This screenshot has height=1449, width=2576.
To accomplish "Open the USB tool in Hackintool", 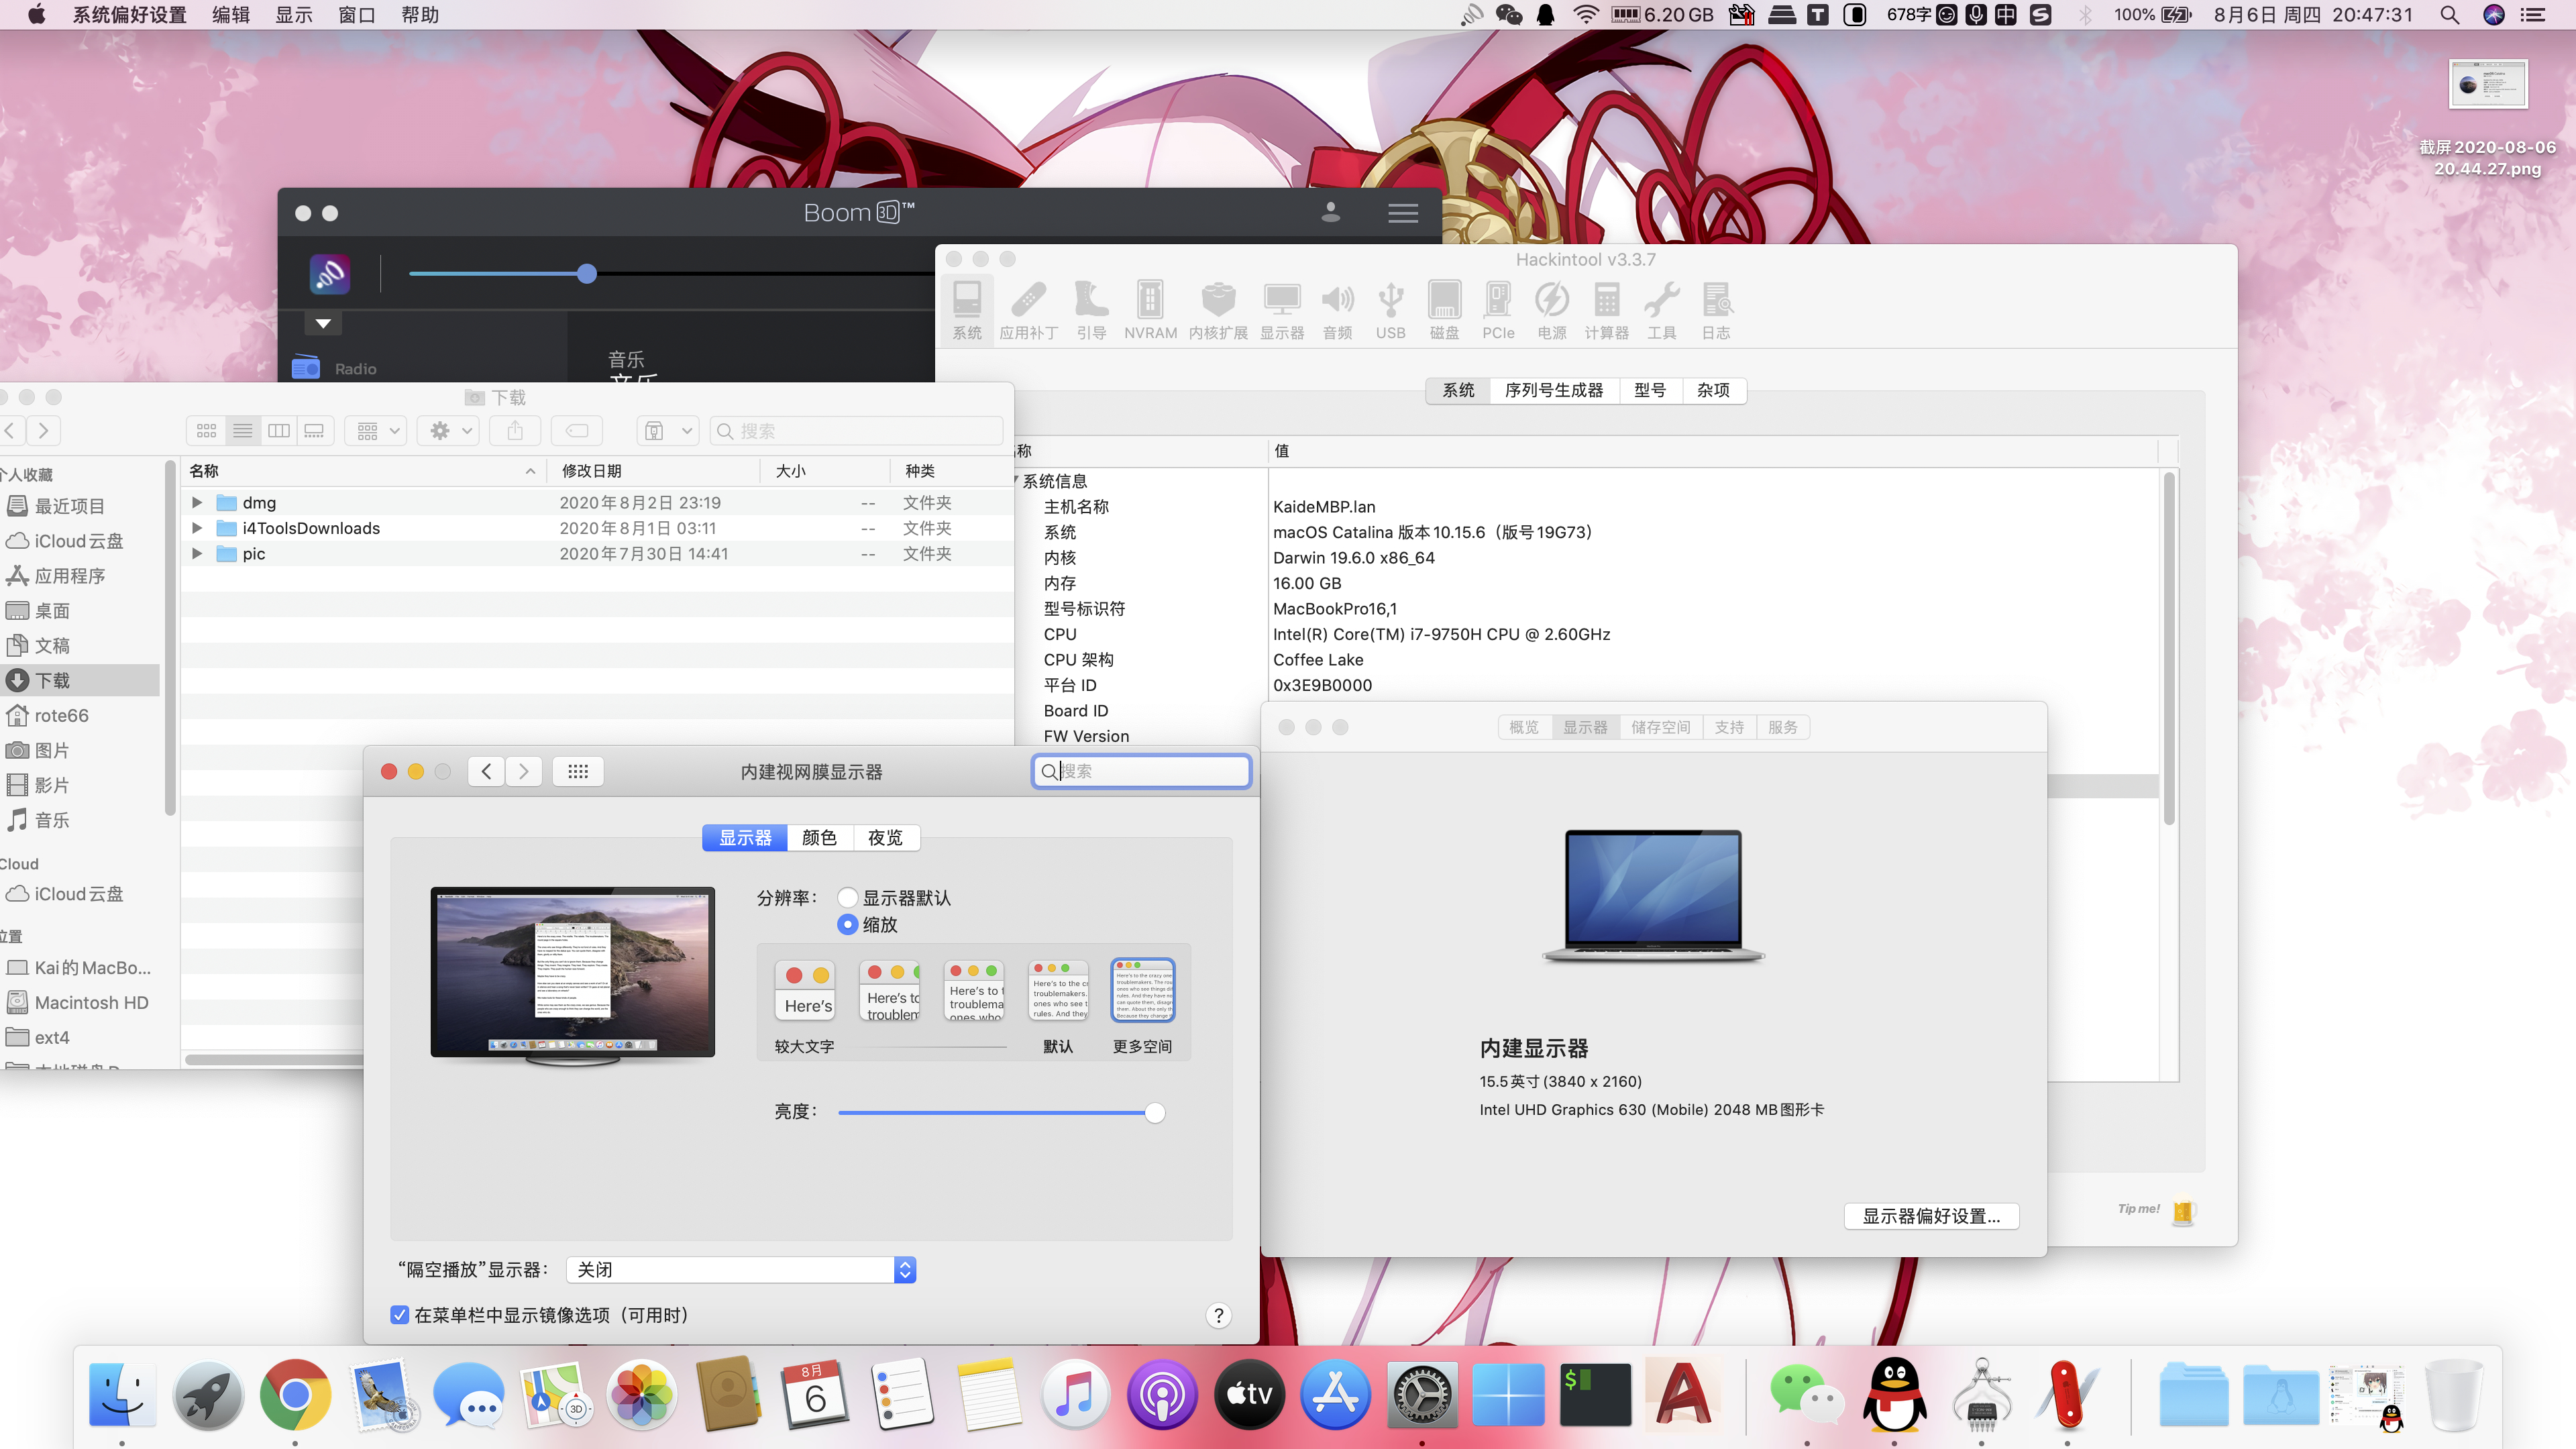I will (x=1390, y=310).
